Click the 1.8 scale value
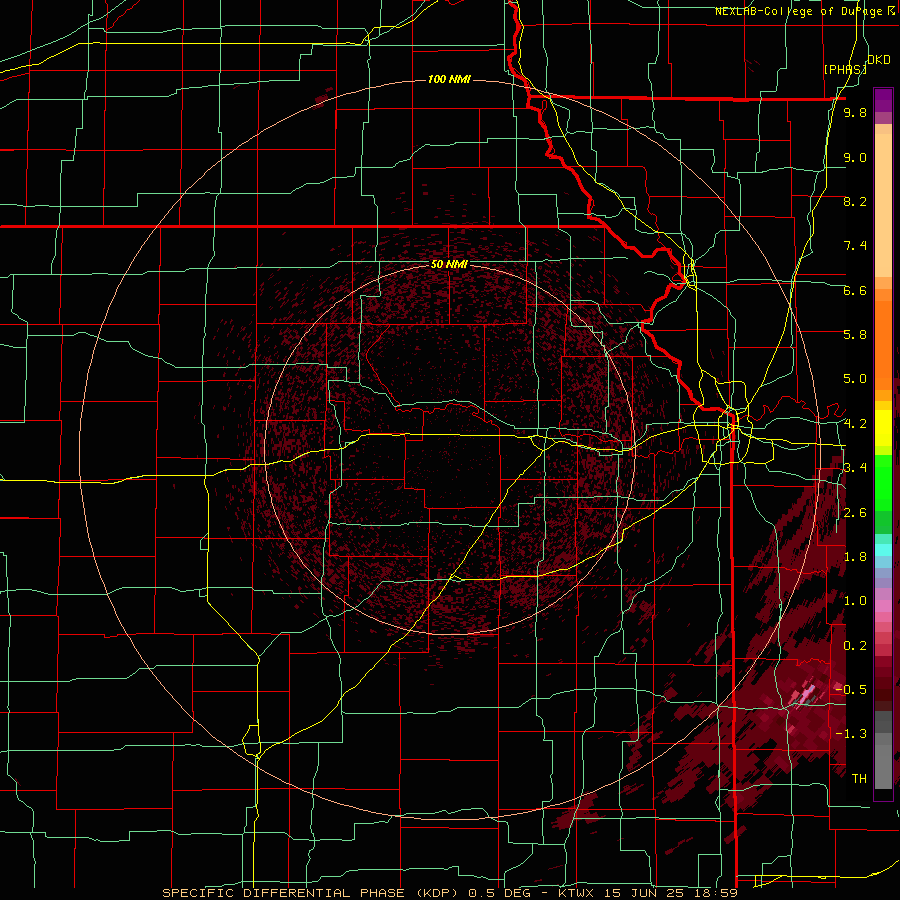This screenshot has height=900, width=900. click(x=855, y=557)
